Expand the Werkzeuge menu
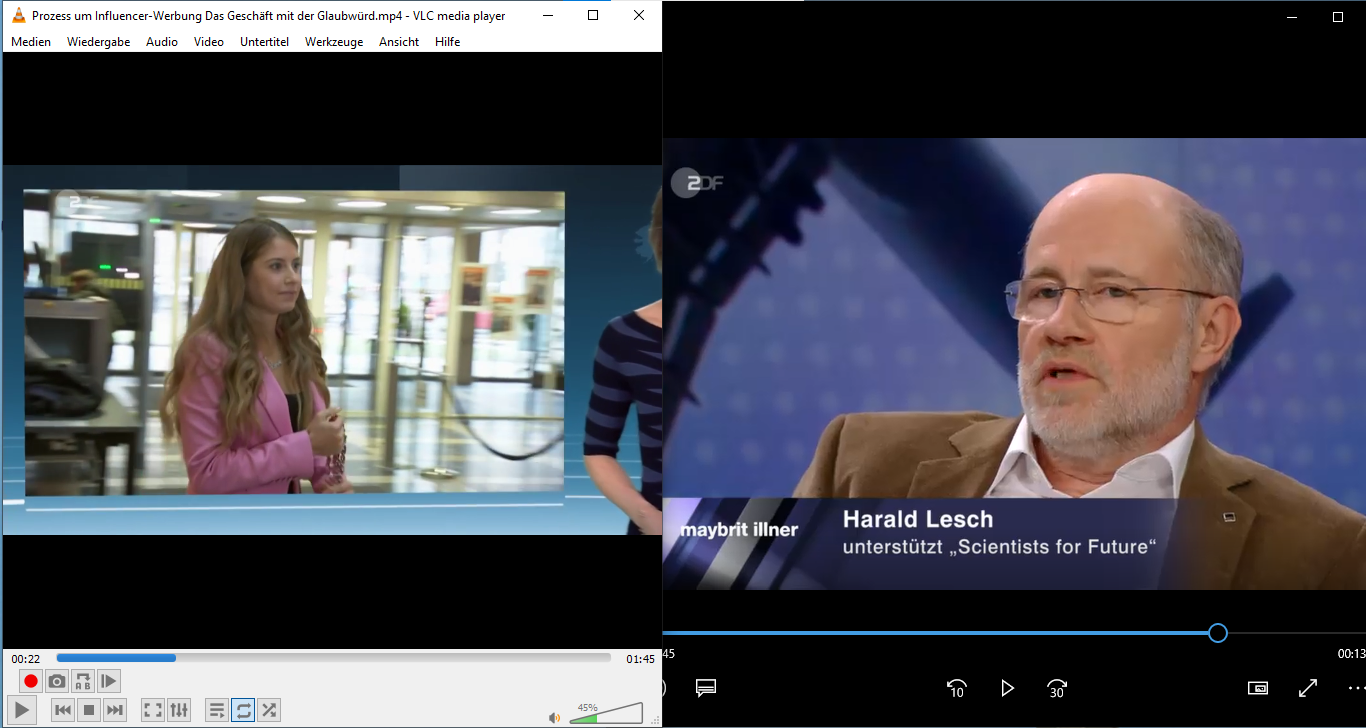Screen dimensions: 1366x728 [x=334, y=42]
